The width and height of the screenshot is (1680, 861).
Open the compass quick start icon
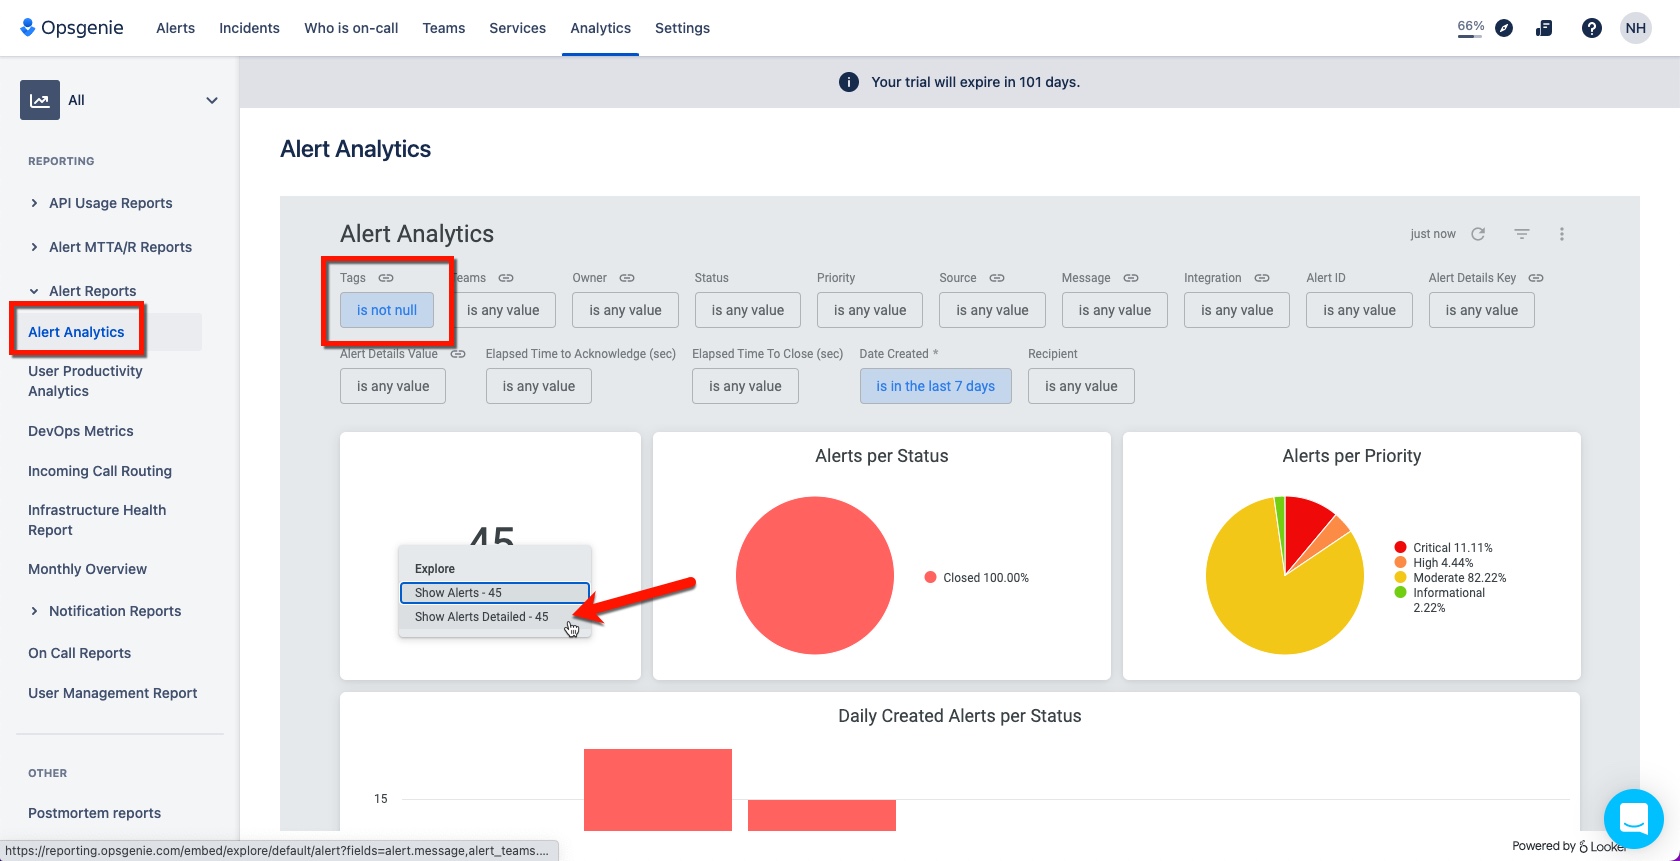(x=1504, y=28)
